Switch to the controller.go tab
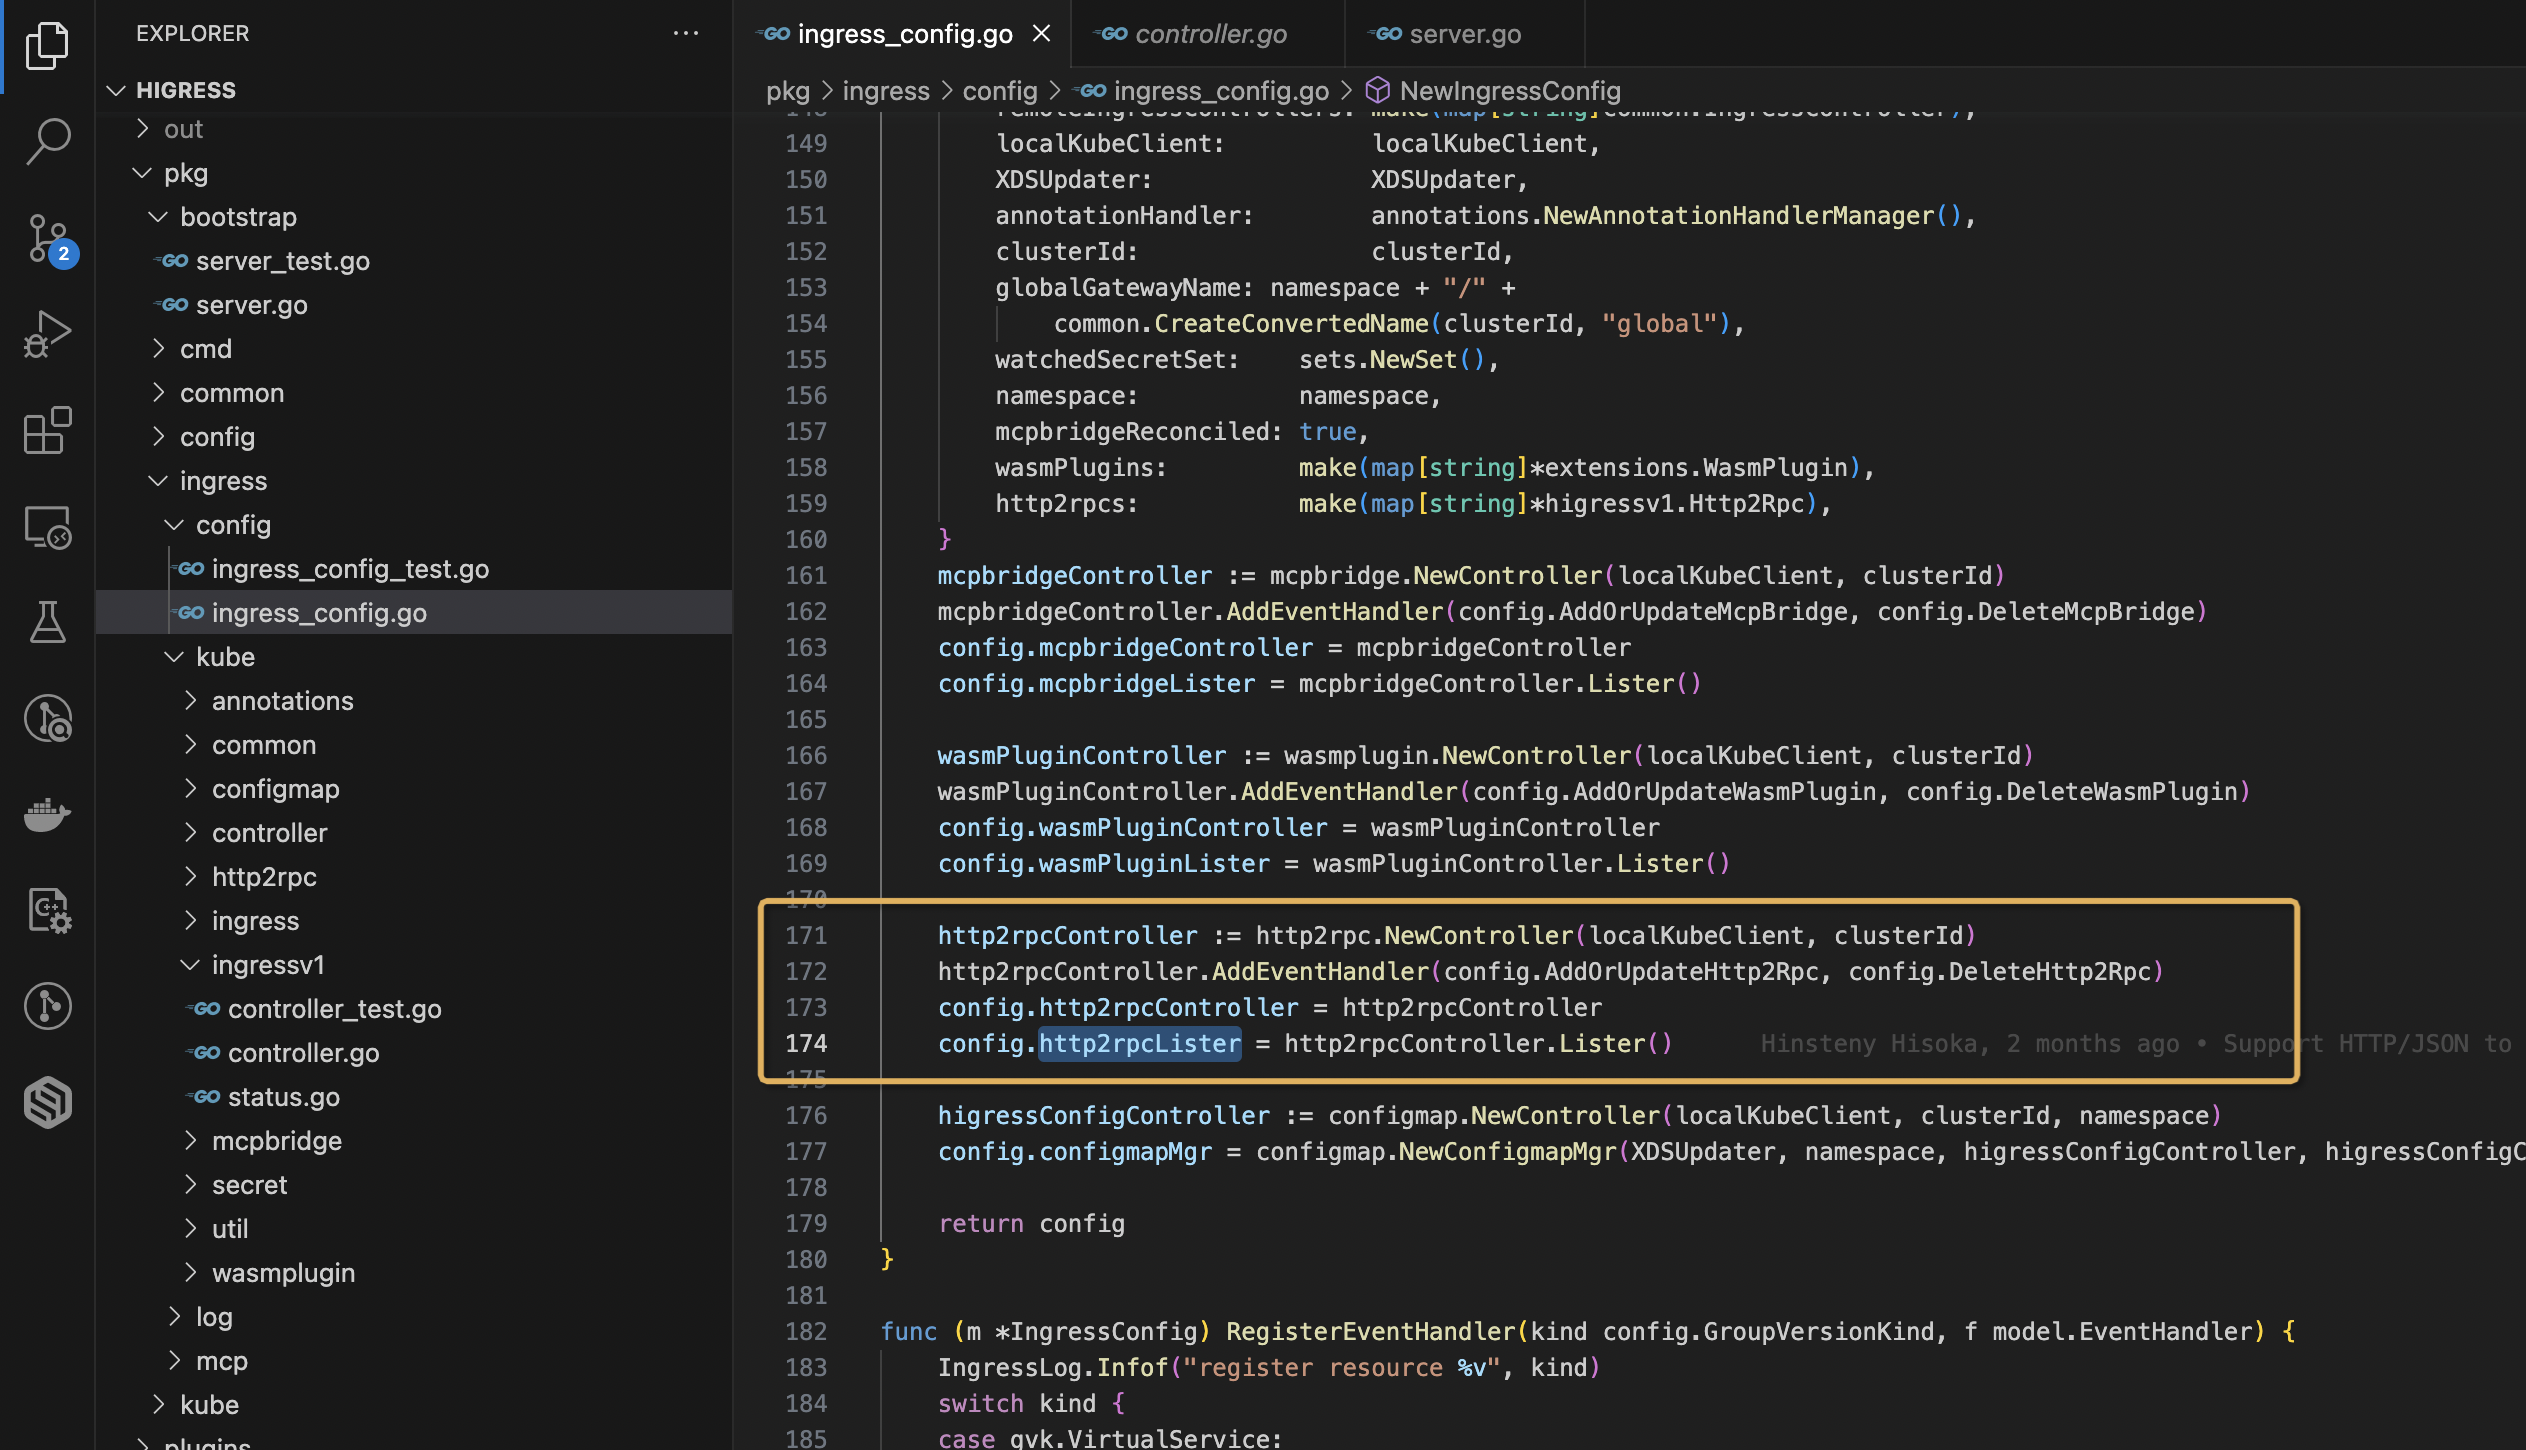The height and width of the screenshot is (1450, 2526). [1210, 33]
